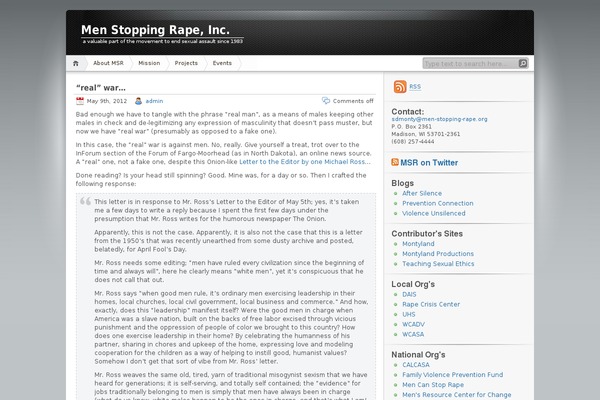Email sdmonty@men-stopping-rape.org
Screen dimensions: 600x400
[439, 119]
